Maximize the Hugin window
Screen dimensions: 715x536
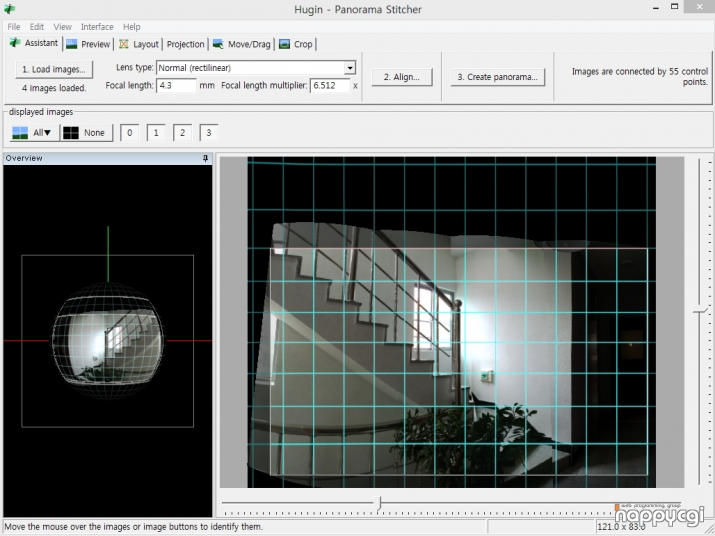tap(675, 7)
